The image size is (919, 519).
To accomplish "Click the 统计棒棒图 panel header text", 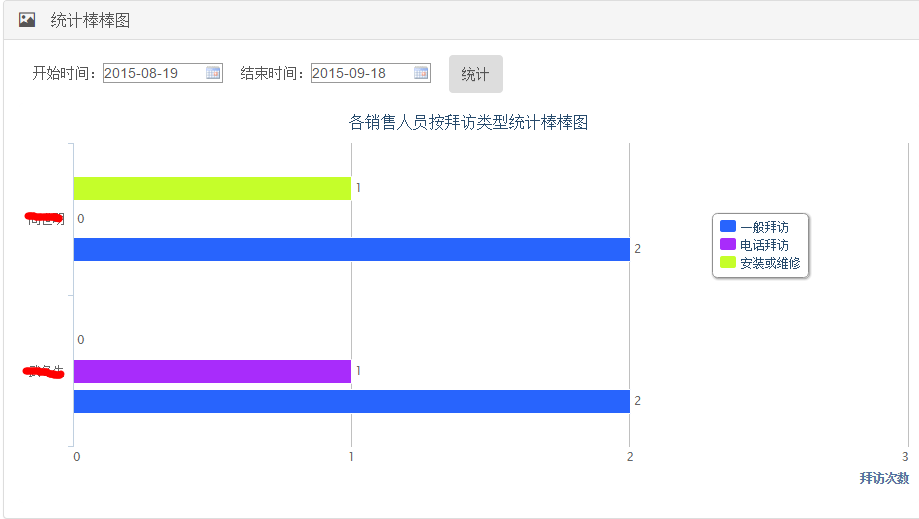I will tap(90, 21).
